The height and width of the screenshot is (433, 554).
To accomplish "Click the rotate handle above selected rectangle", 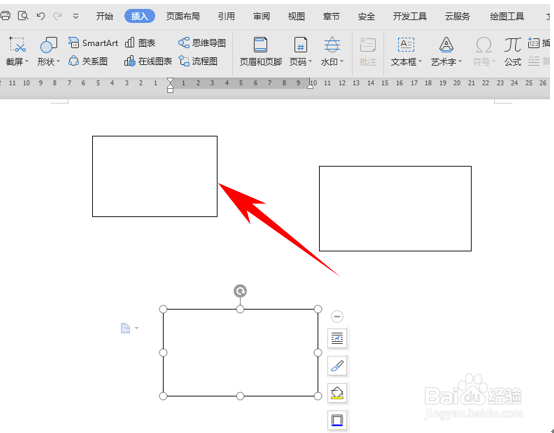I will tap(240, 291).
